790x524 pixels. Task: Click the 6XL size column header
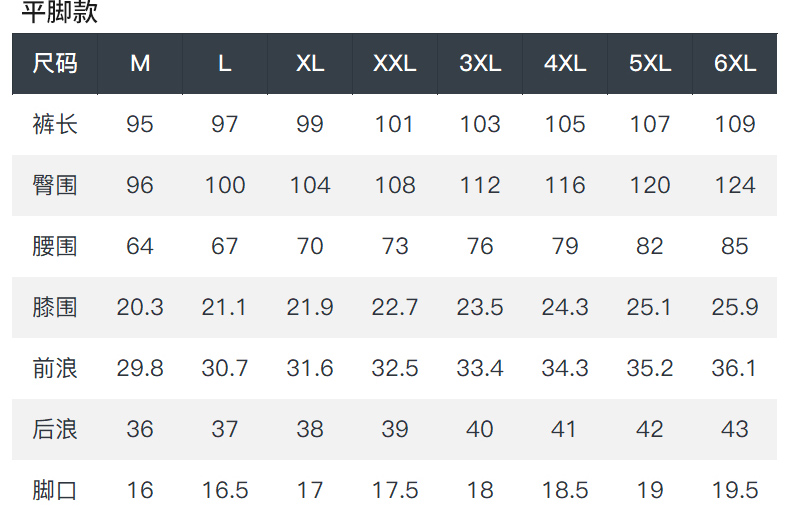click(735, 63)
